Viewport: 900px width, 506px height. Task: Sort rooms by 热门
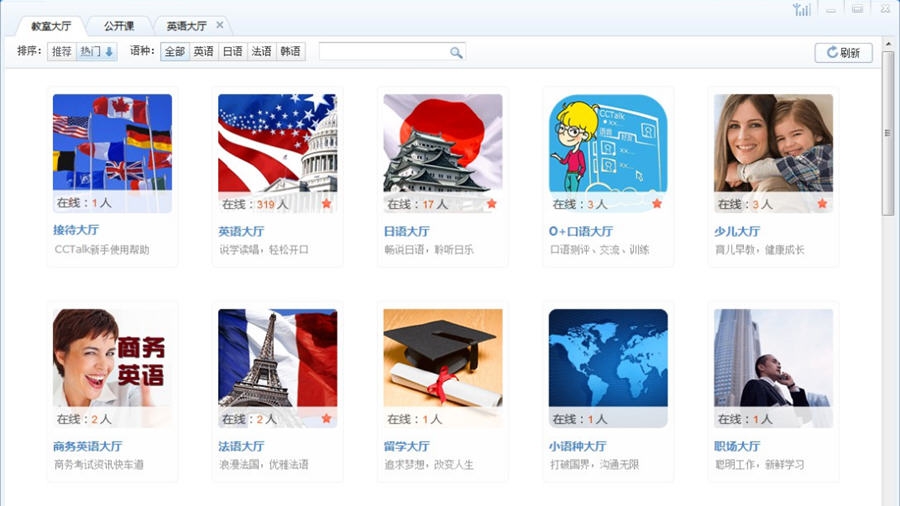tap(96, 52)
